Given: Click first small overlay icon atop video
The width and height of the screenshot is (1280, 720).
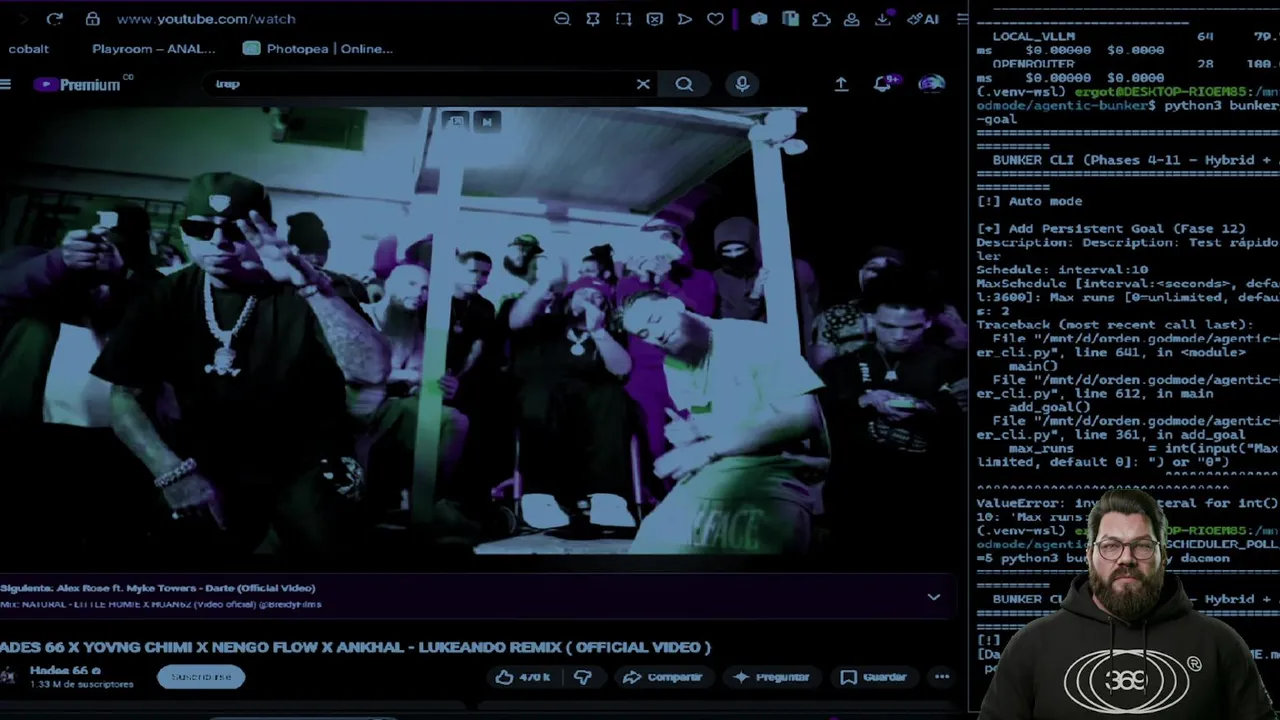Looking at the screenshot, I should (x=456, y=121).
